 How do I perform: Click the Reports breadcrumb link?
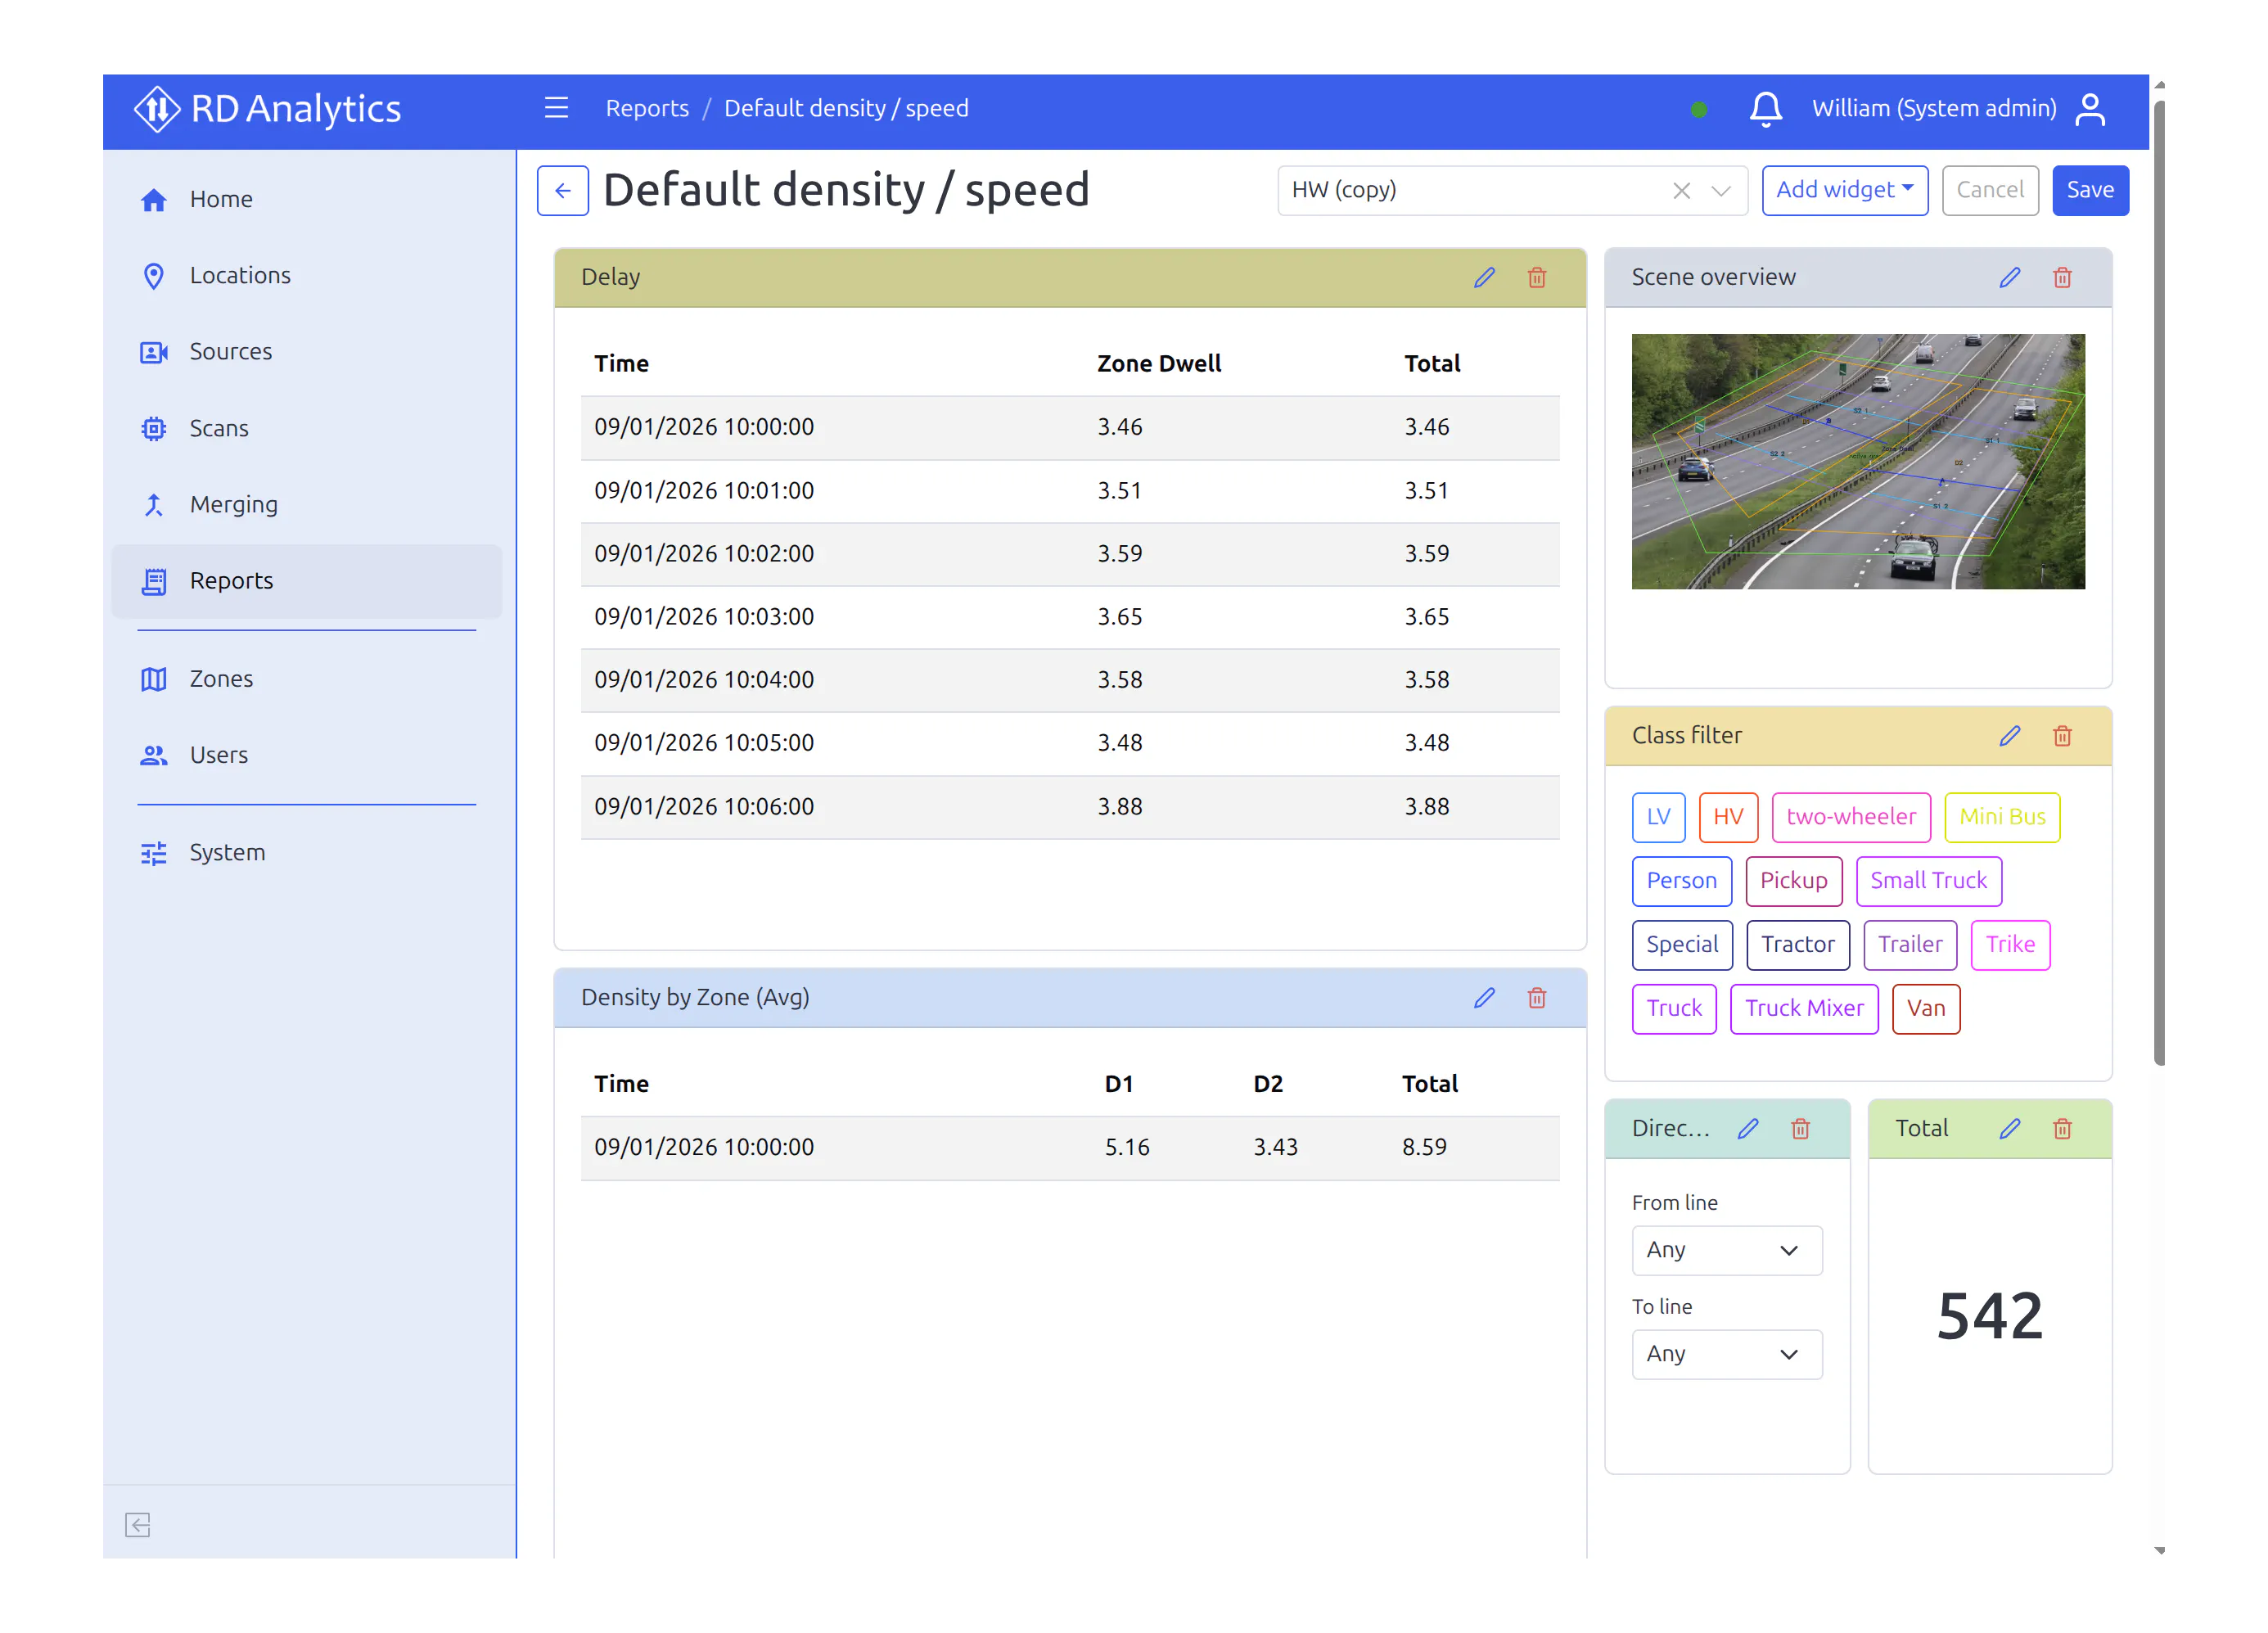[x=647, y=109]
